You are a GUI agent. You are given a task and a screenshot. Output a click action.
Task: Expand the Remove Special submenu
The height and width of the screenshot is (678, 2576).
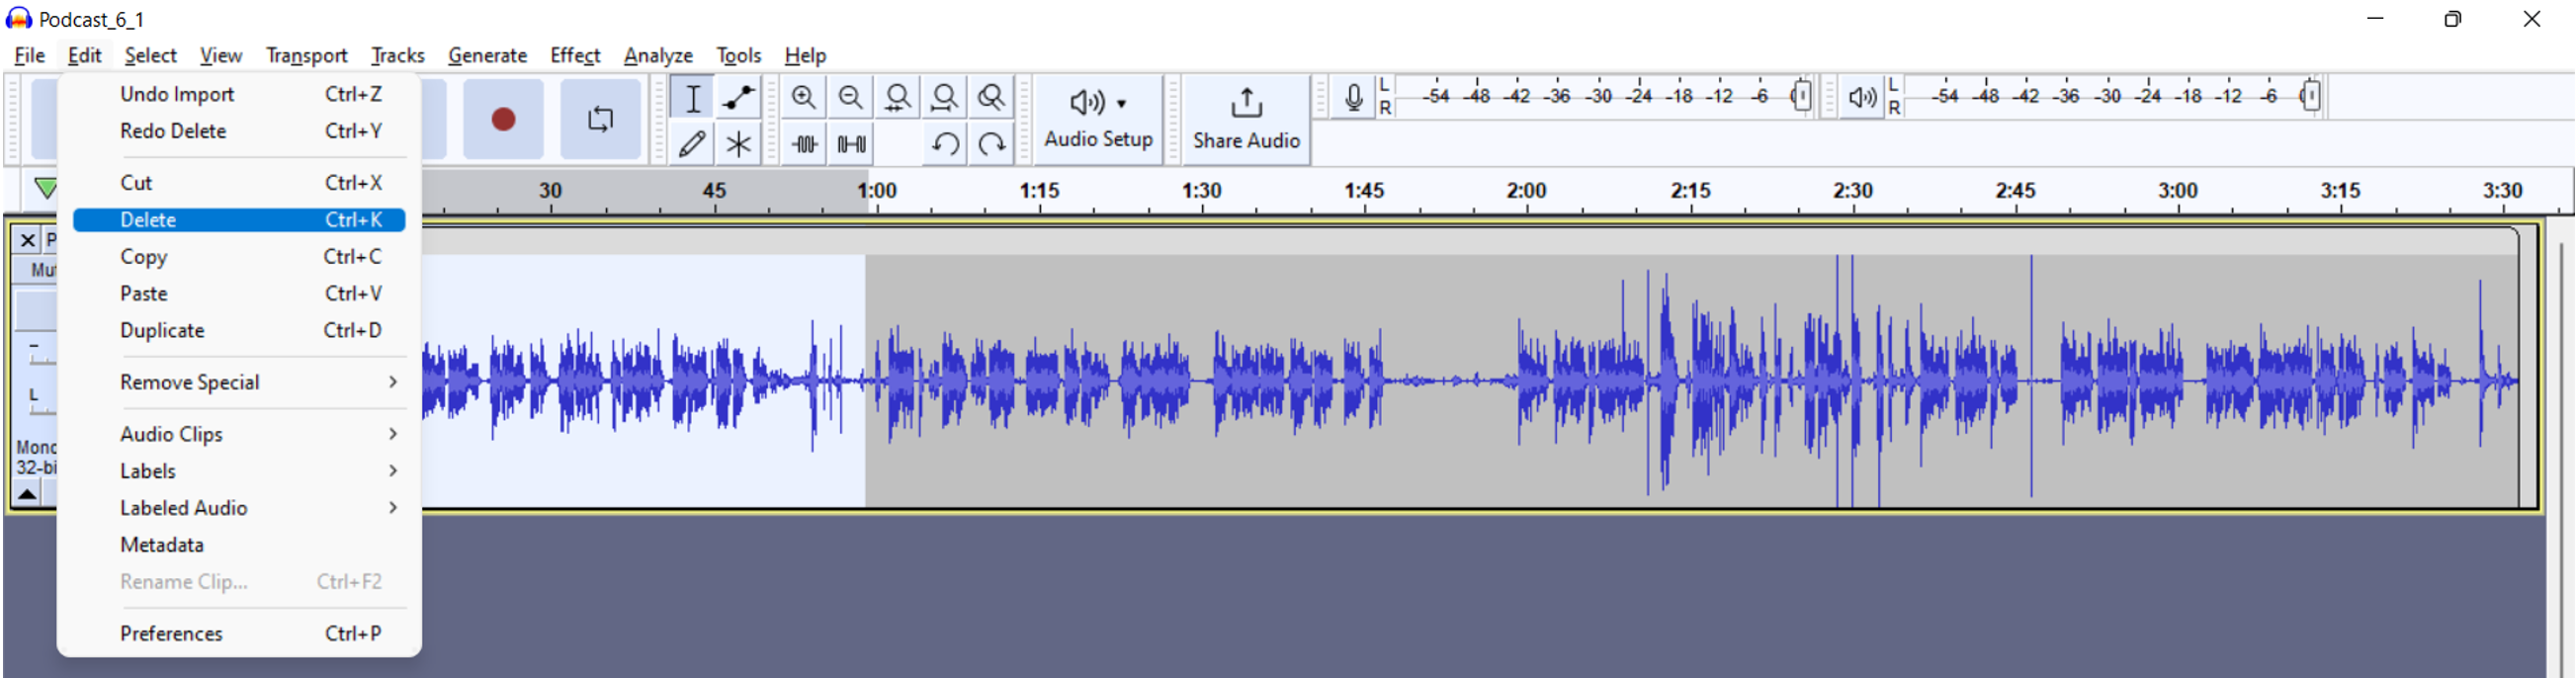[239, 383]
